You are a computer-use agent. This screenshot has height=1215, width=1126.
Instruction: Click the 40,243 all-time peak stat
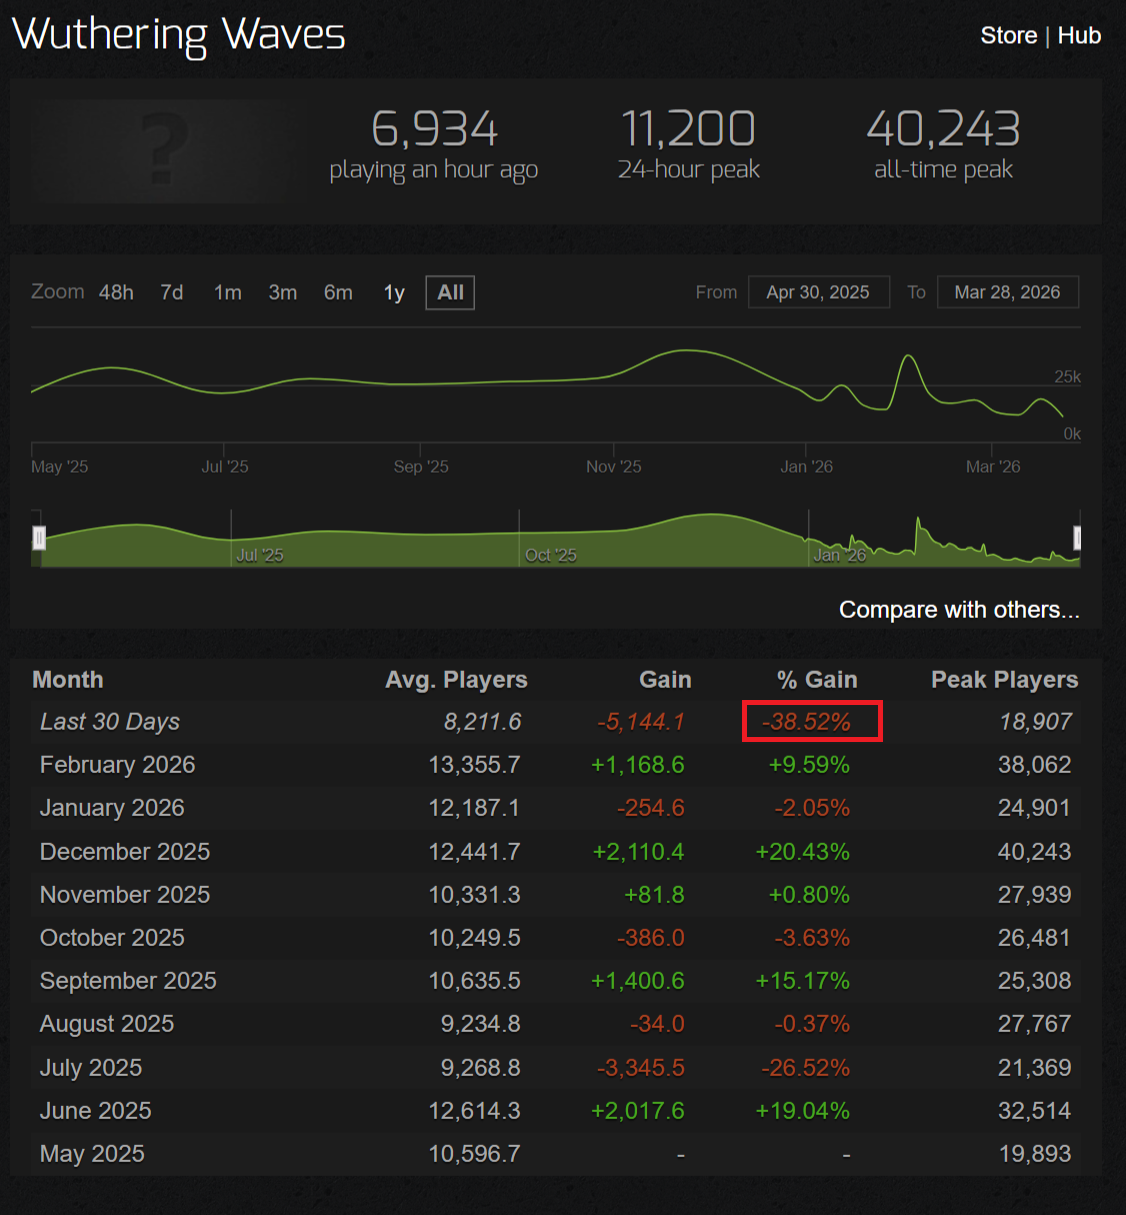pos(943,146)
